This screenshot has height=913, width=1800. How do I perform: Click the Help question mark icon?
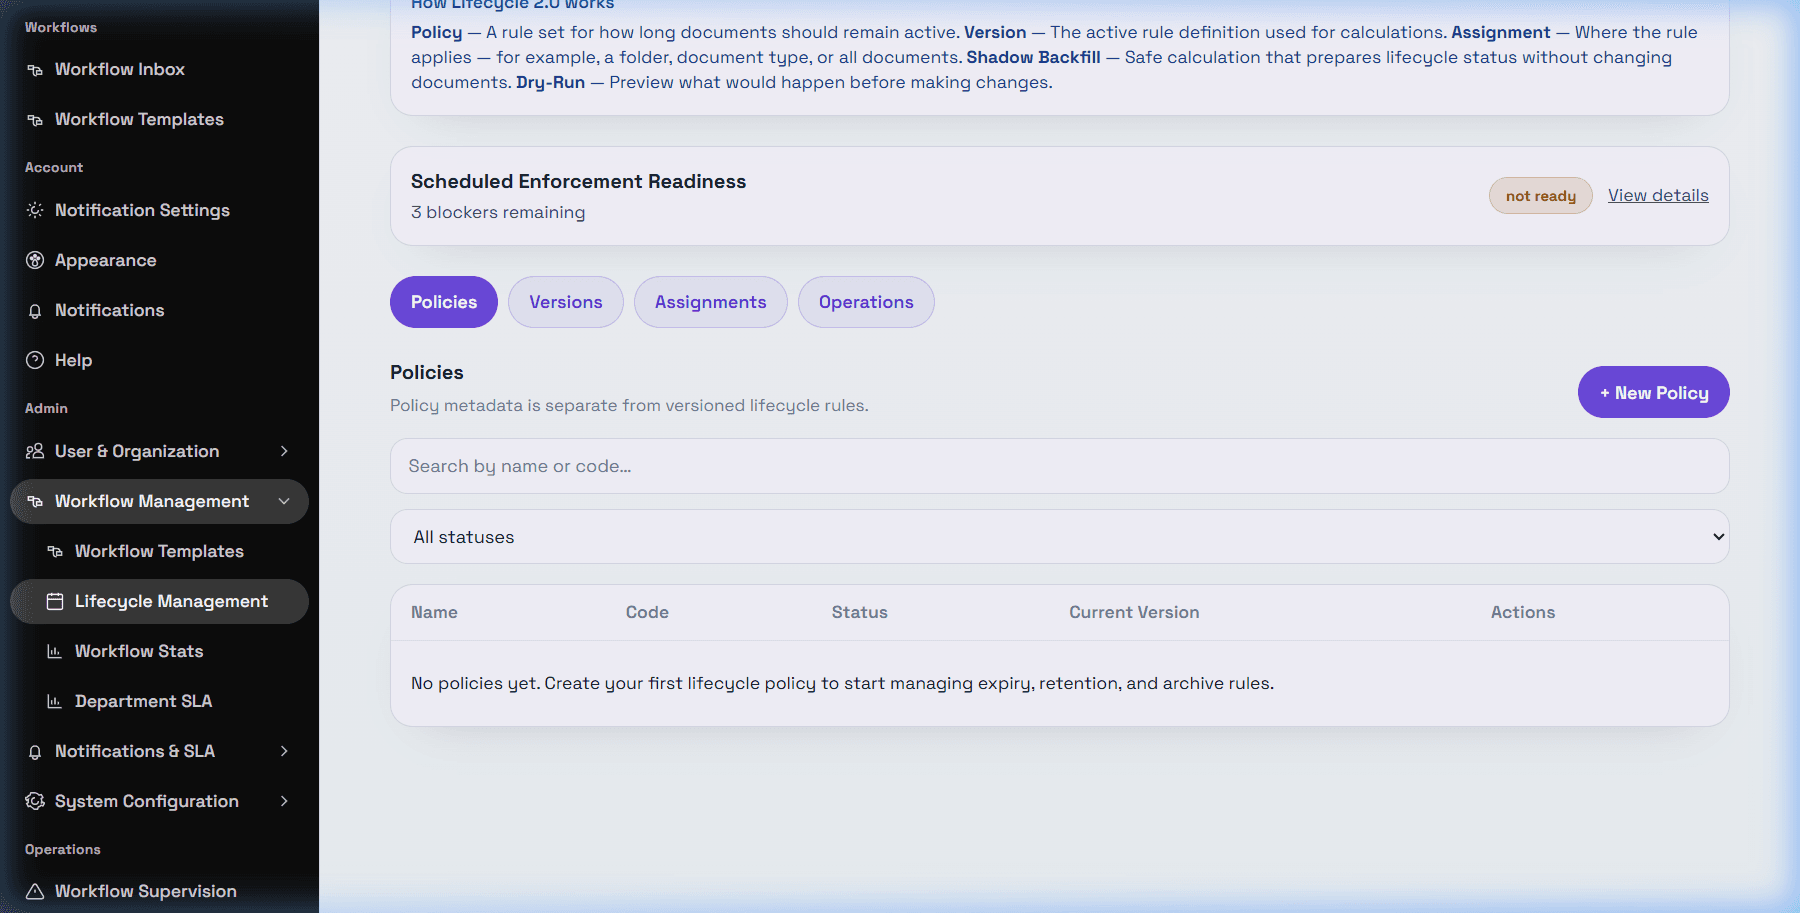pos(35,360)
